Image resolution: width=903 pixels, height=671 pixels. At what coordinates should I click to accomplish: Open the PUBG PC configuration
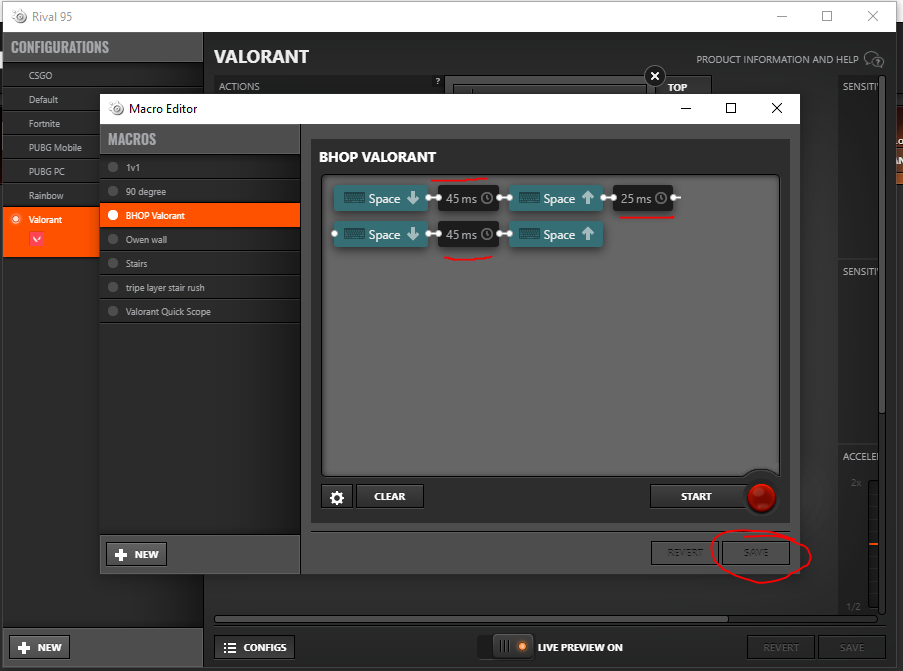[x=51, y=172]
